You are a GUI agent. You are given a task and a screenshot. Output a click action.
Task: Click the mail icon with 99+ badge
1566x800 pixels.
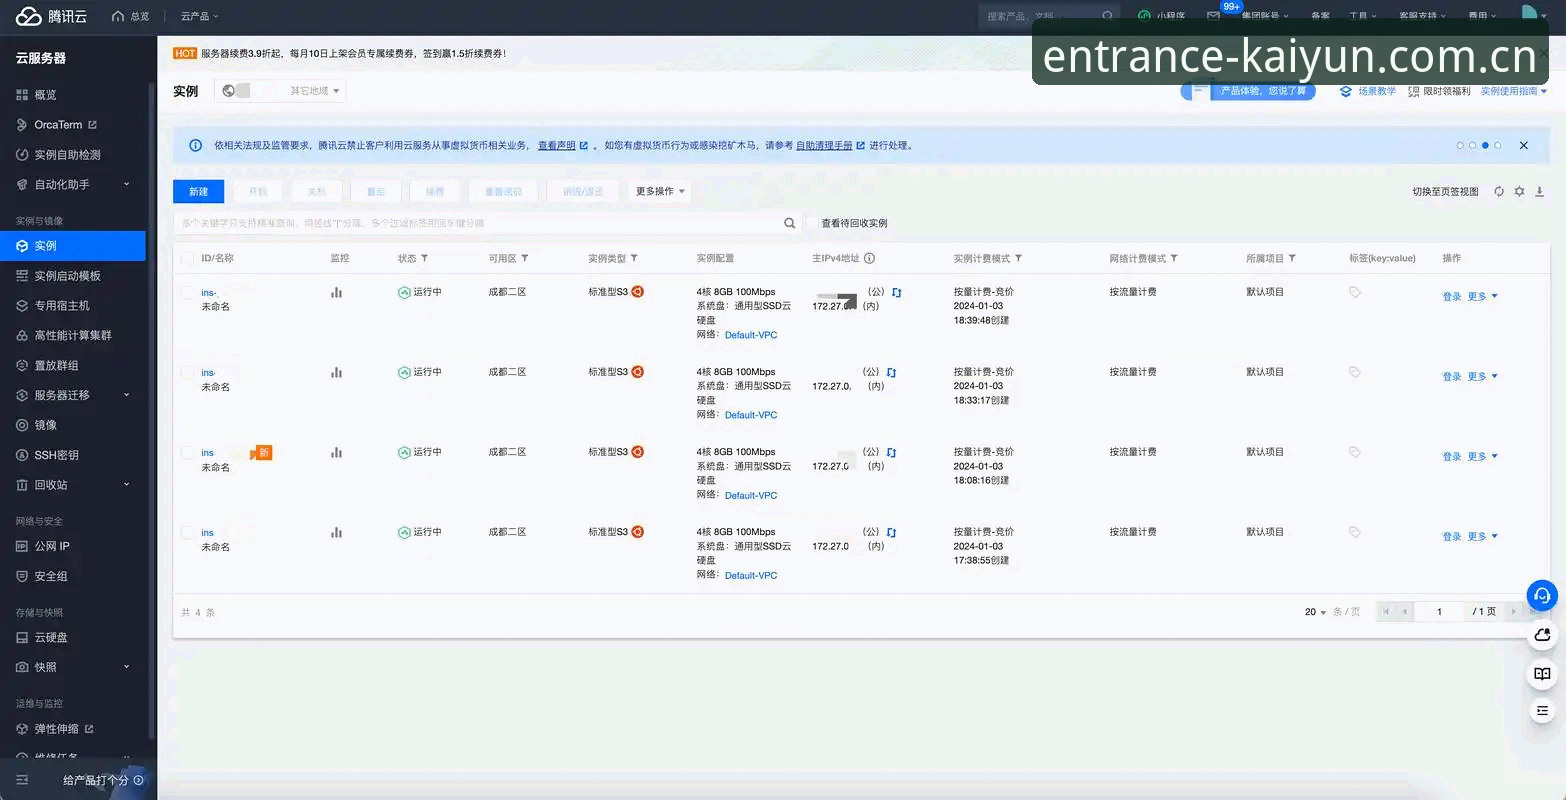[x=1214, y=16]
